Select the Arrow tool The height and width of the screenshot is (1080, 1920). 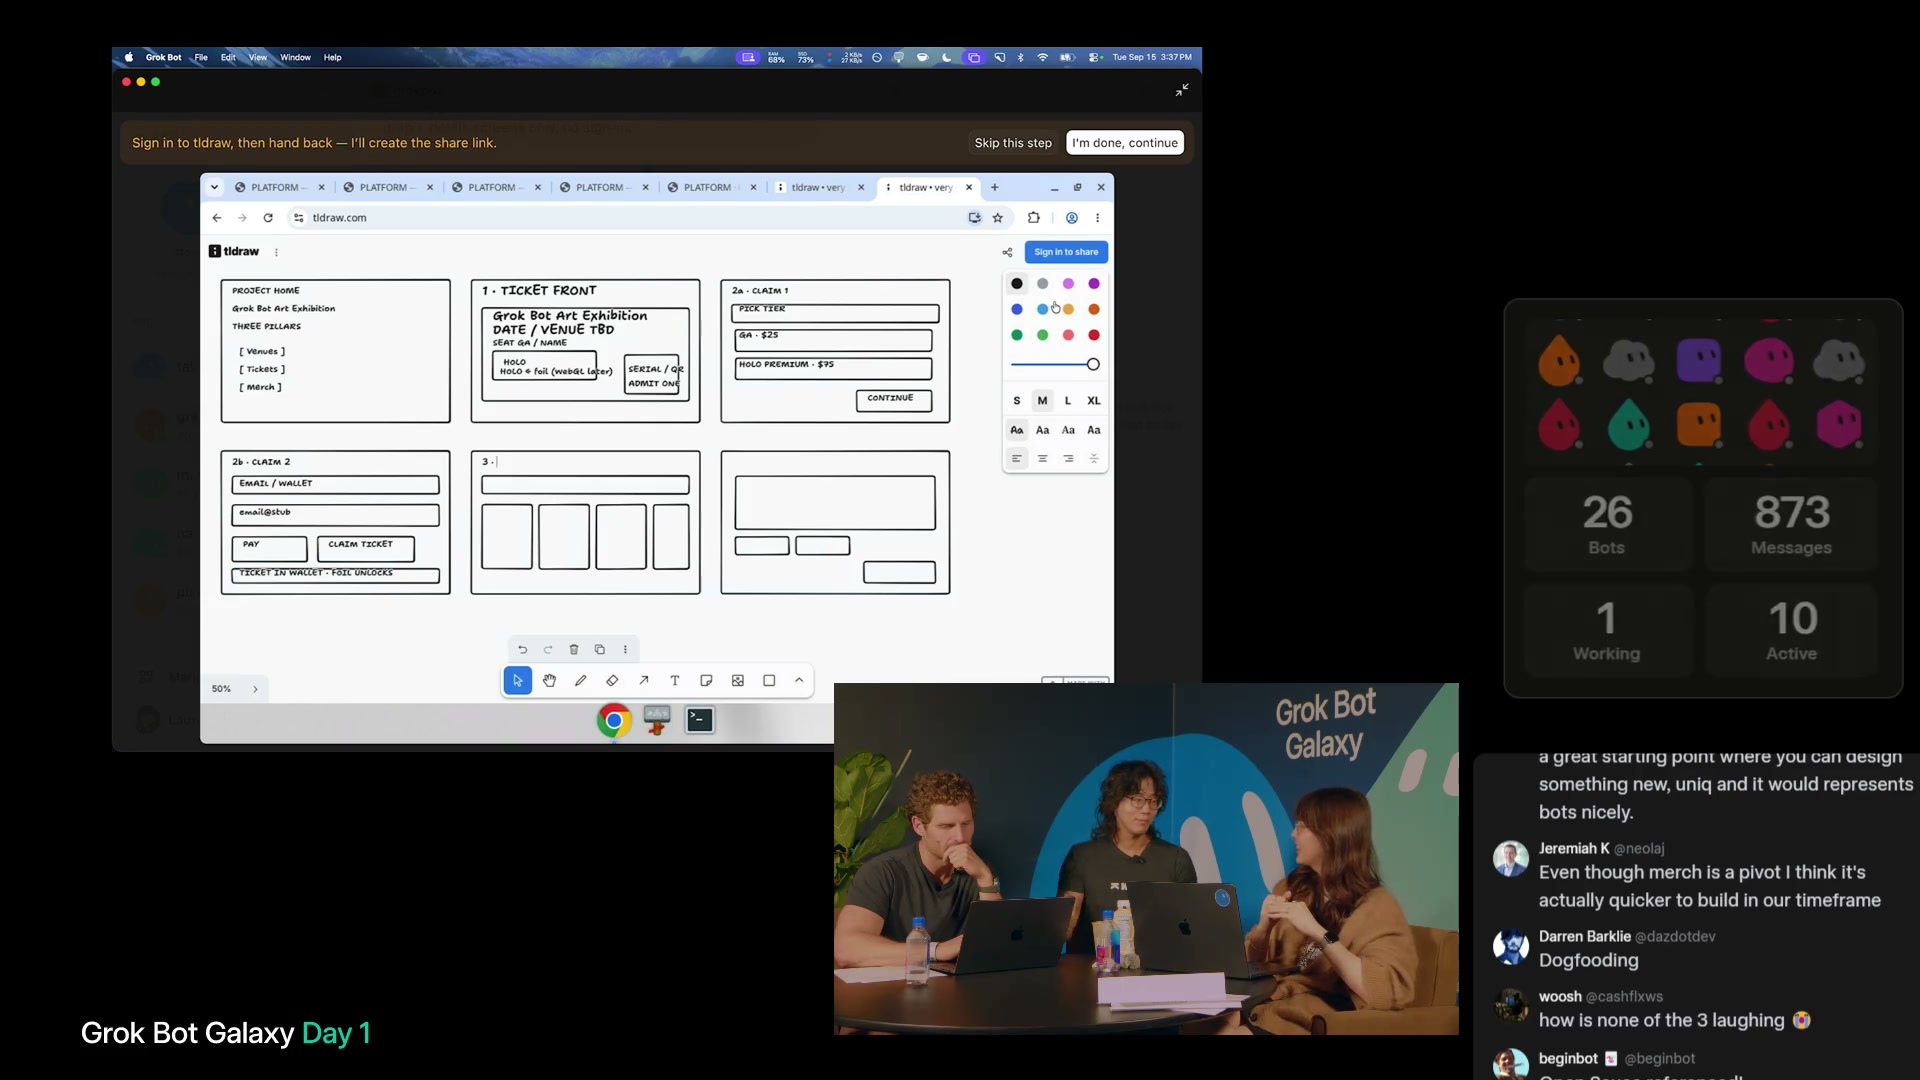[643, 681]
